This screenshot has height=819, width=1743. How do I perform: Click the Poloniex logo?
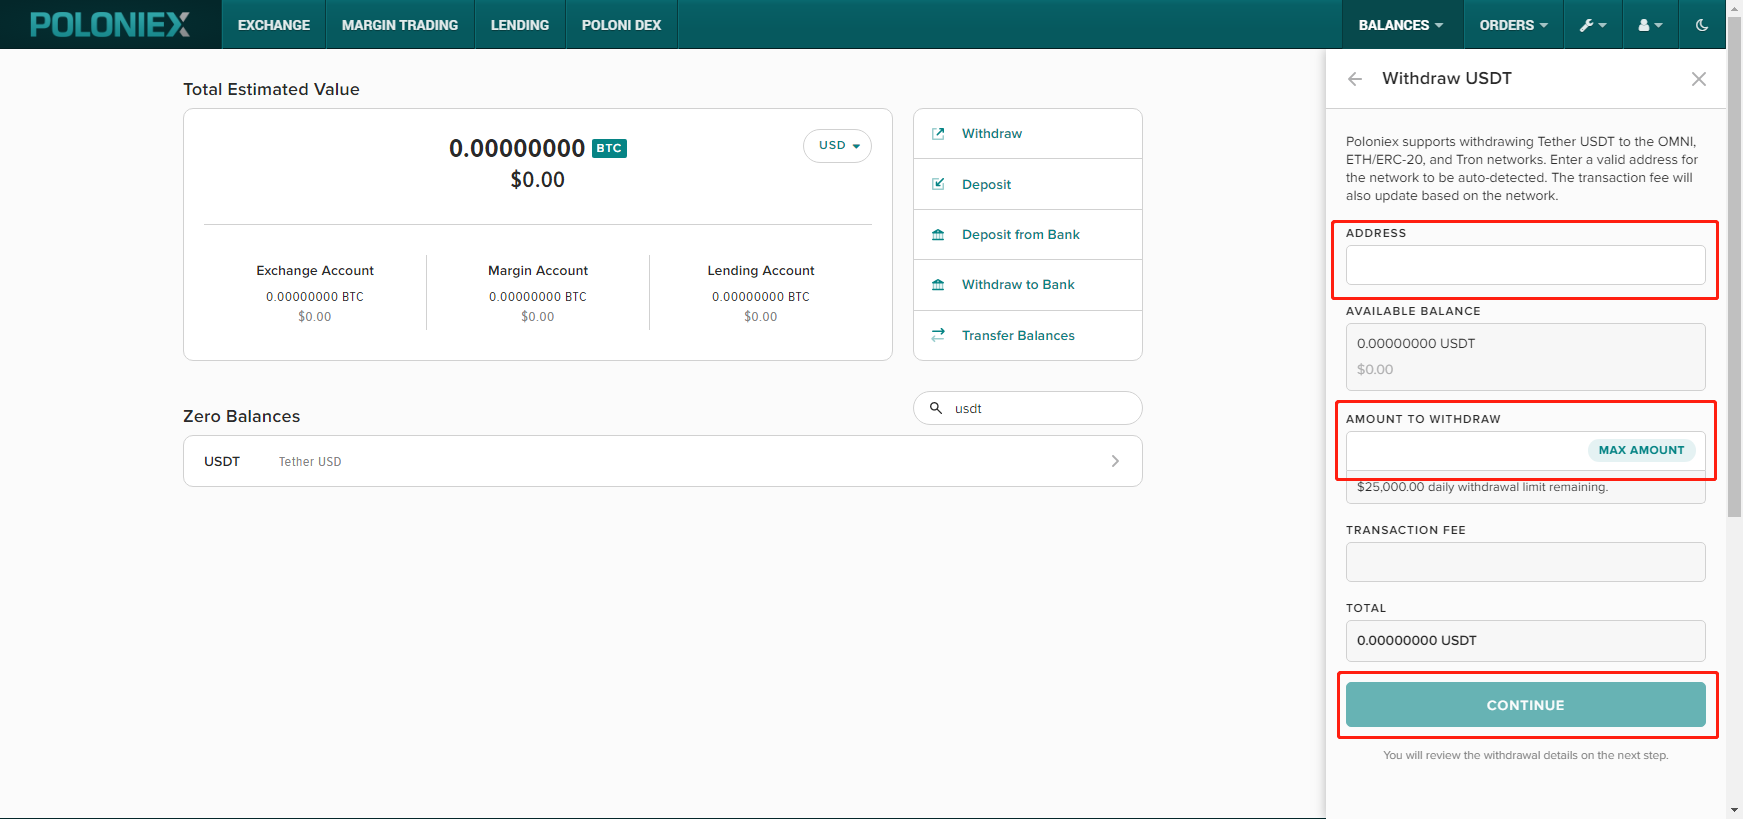click(x=110, y=24)
